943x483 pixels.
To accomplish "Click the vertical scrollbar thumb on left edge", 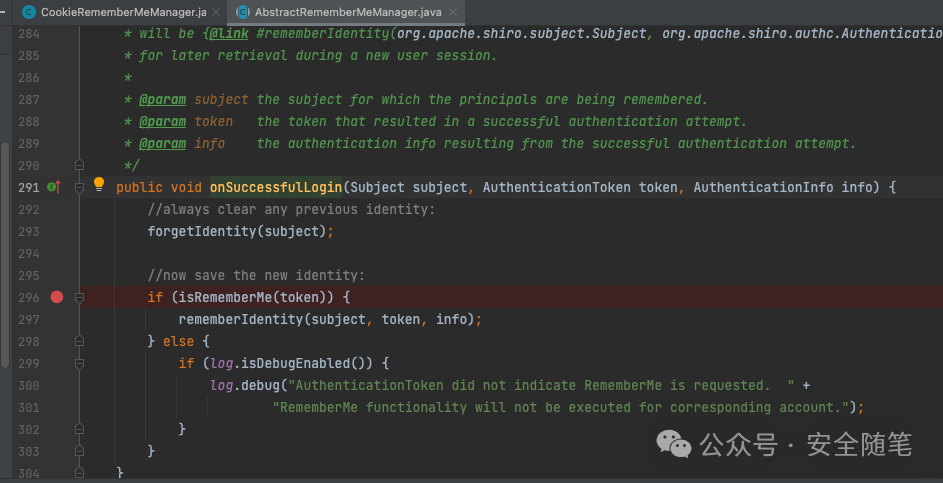I will coord(5,254).
